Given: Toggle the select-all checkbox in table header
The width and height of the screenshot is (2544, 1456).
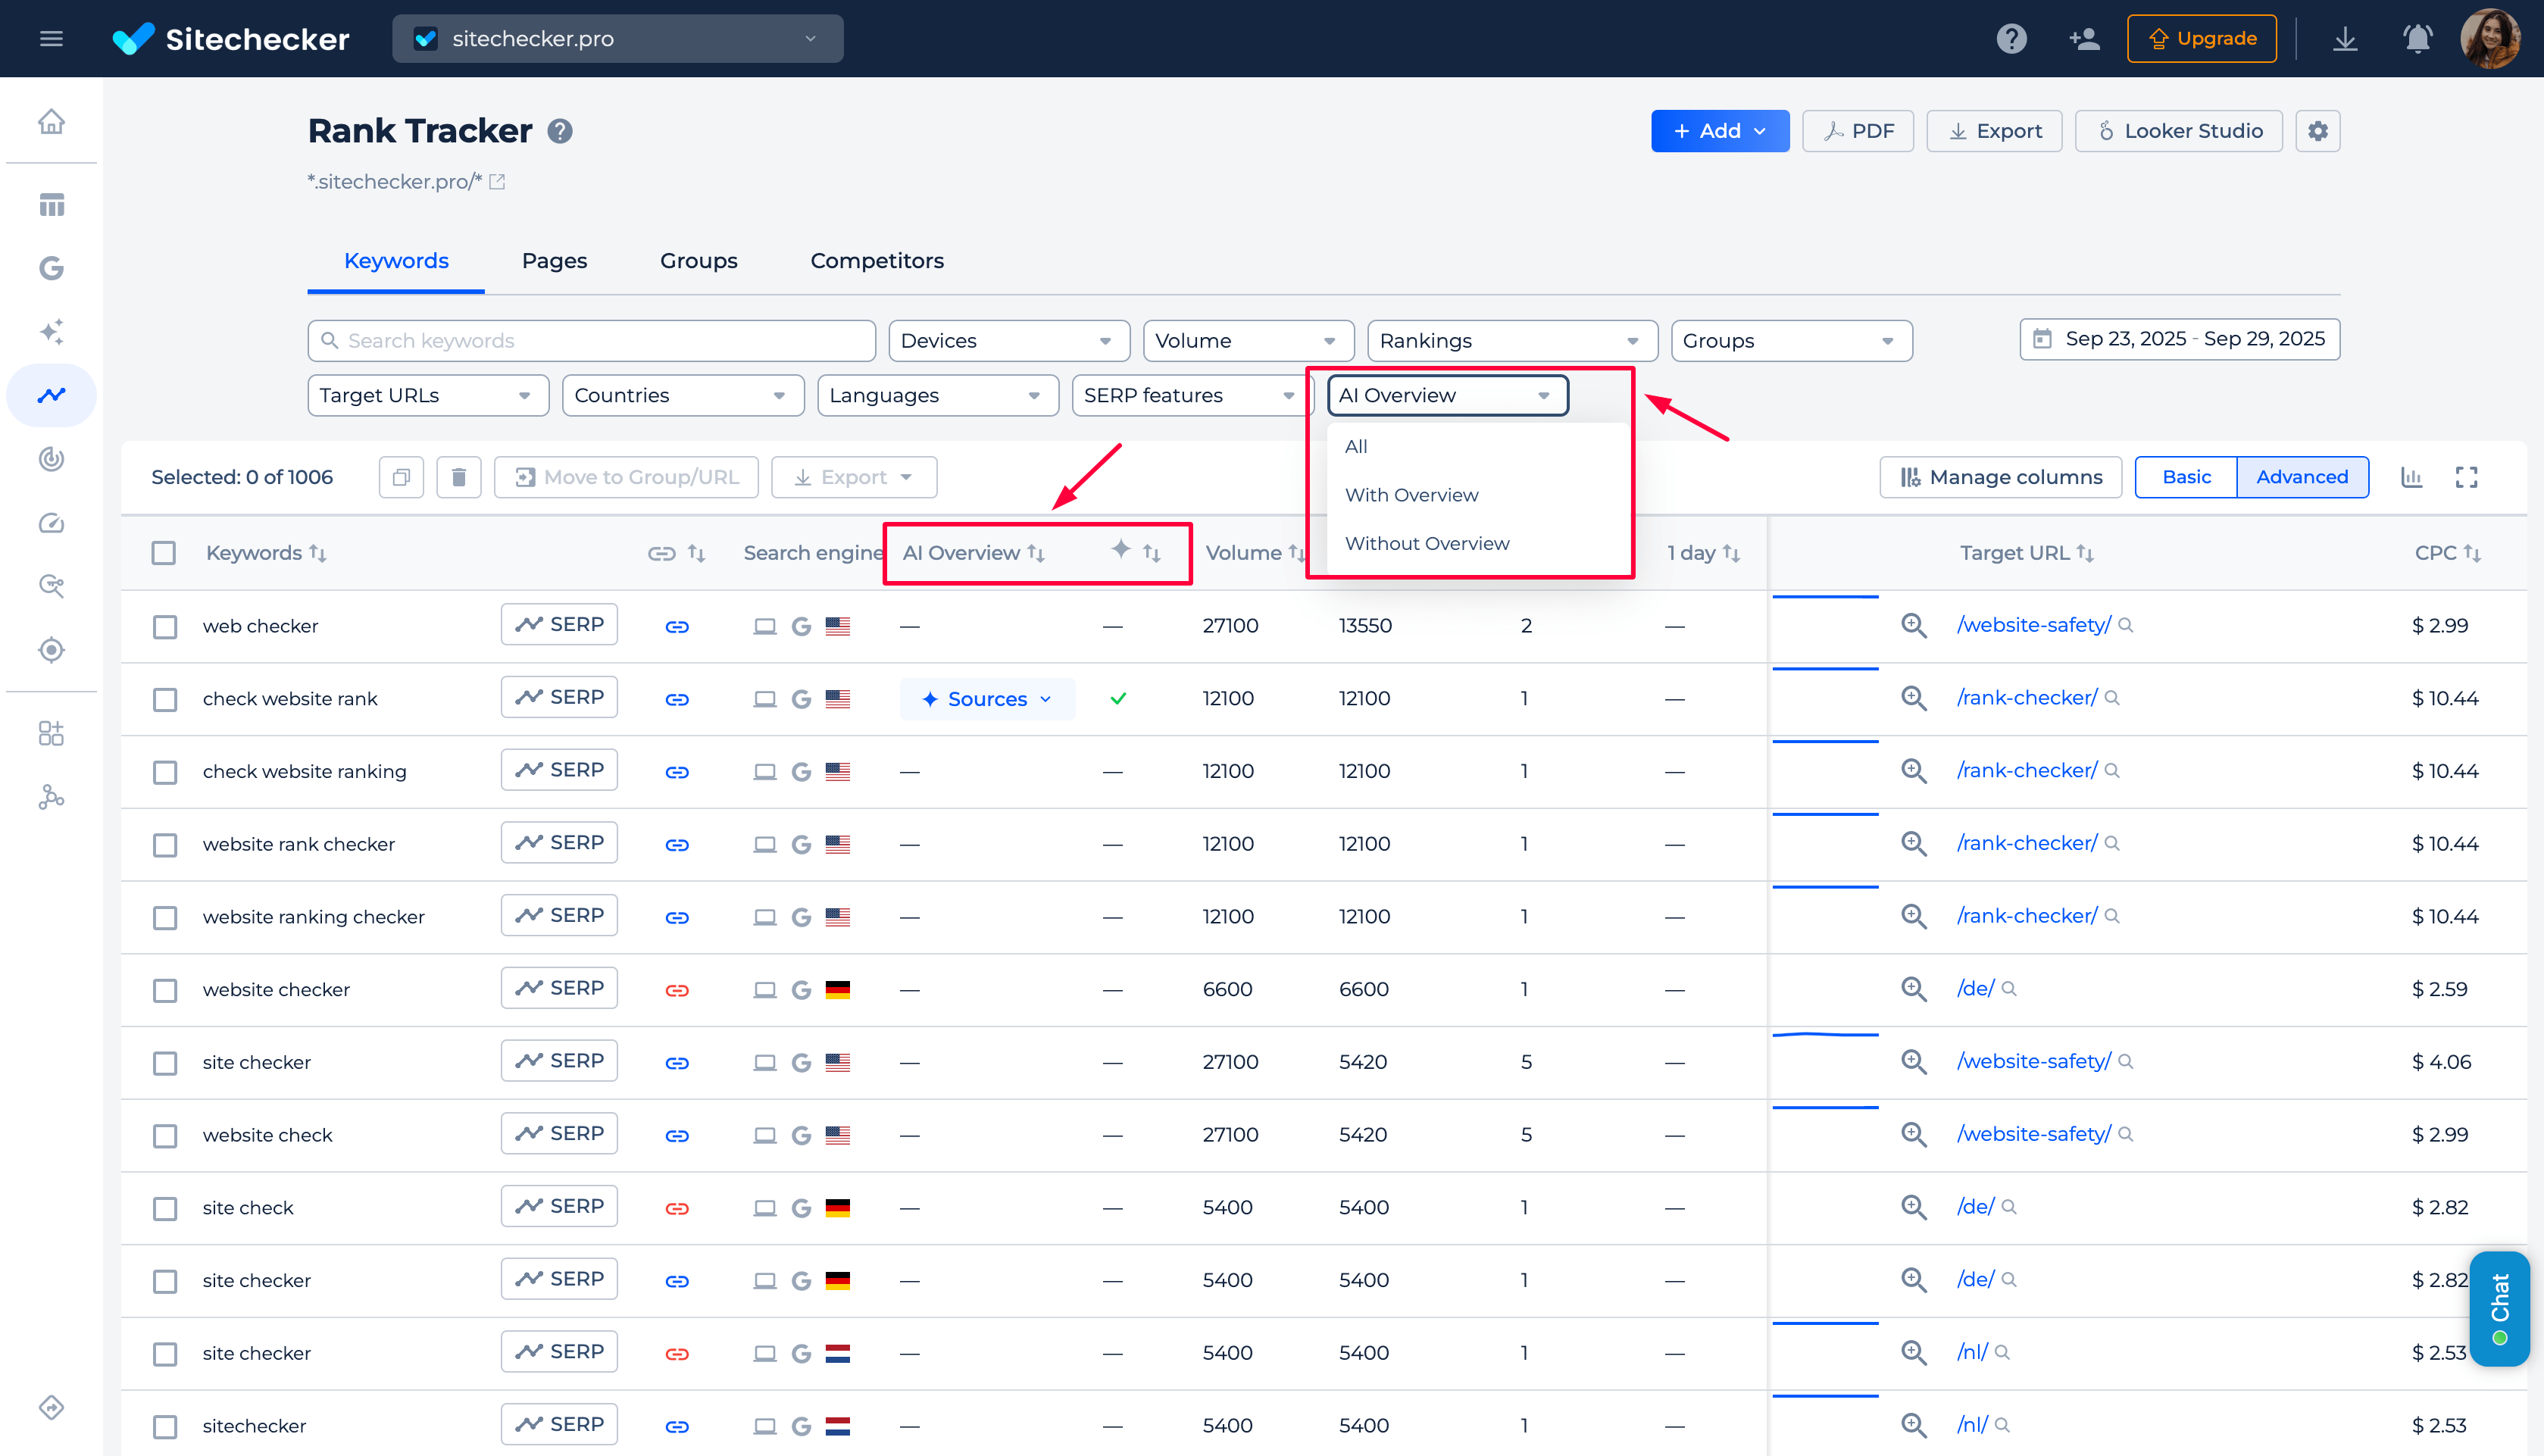Looking at the screenshot, I should point(164,552).
